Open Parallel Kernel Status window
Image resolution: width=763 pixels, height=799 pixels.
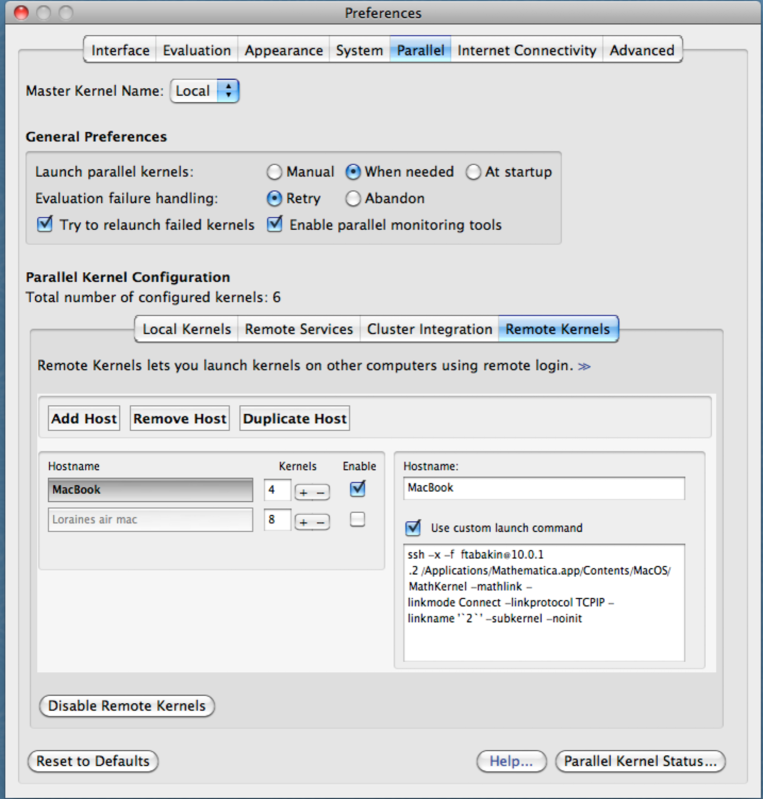click(x=640, y=762)
